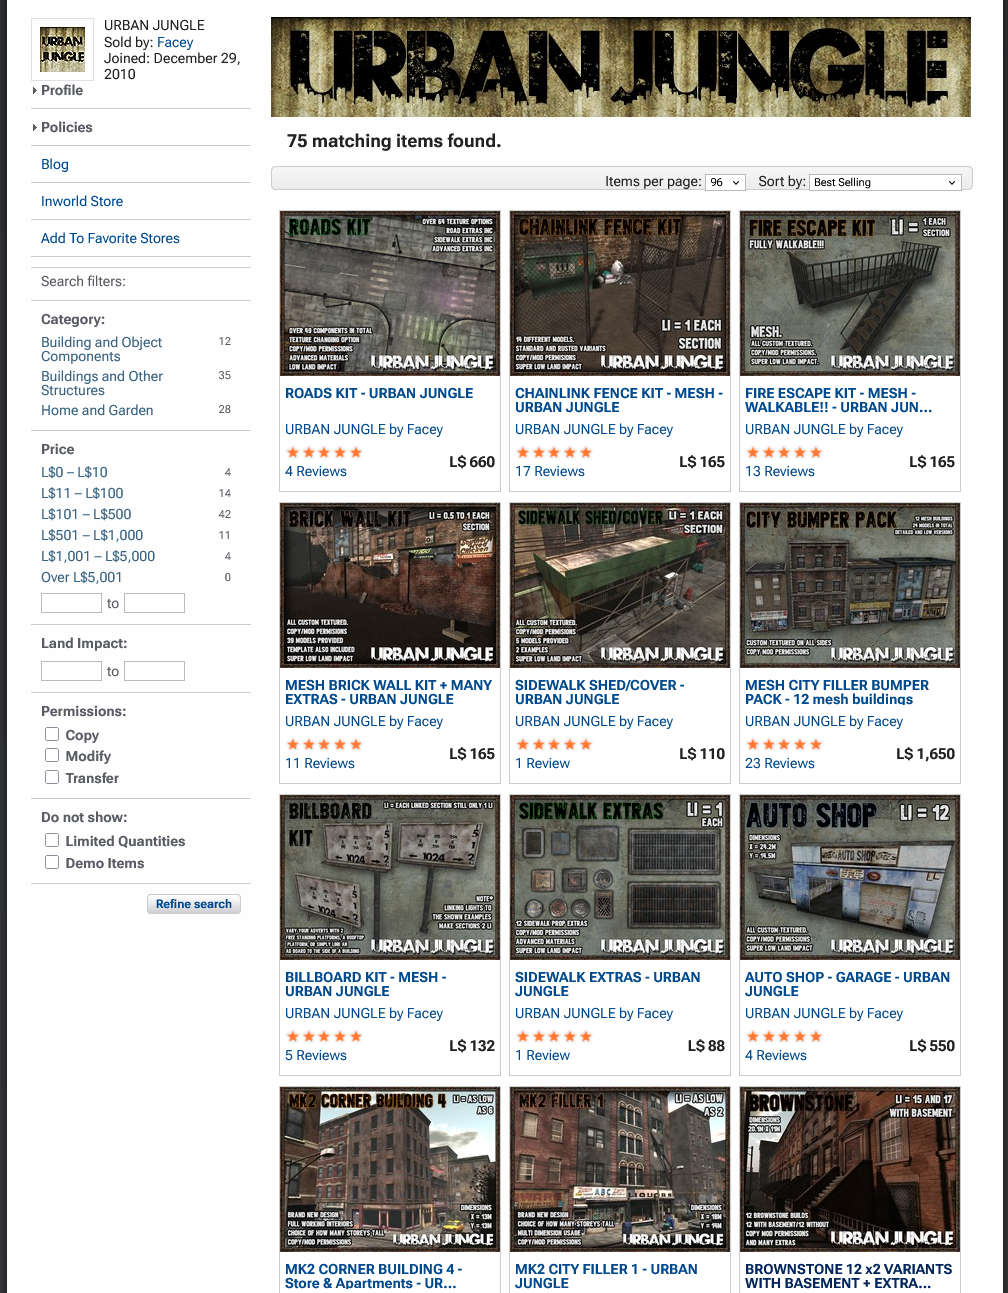1008x1293 pixels.
Task: Click the maximum Land Impact field
Action: [154, 671]
